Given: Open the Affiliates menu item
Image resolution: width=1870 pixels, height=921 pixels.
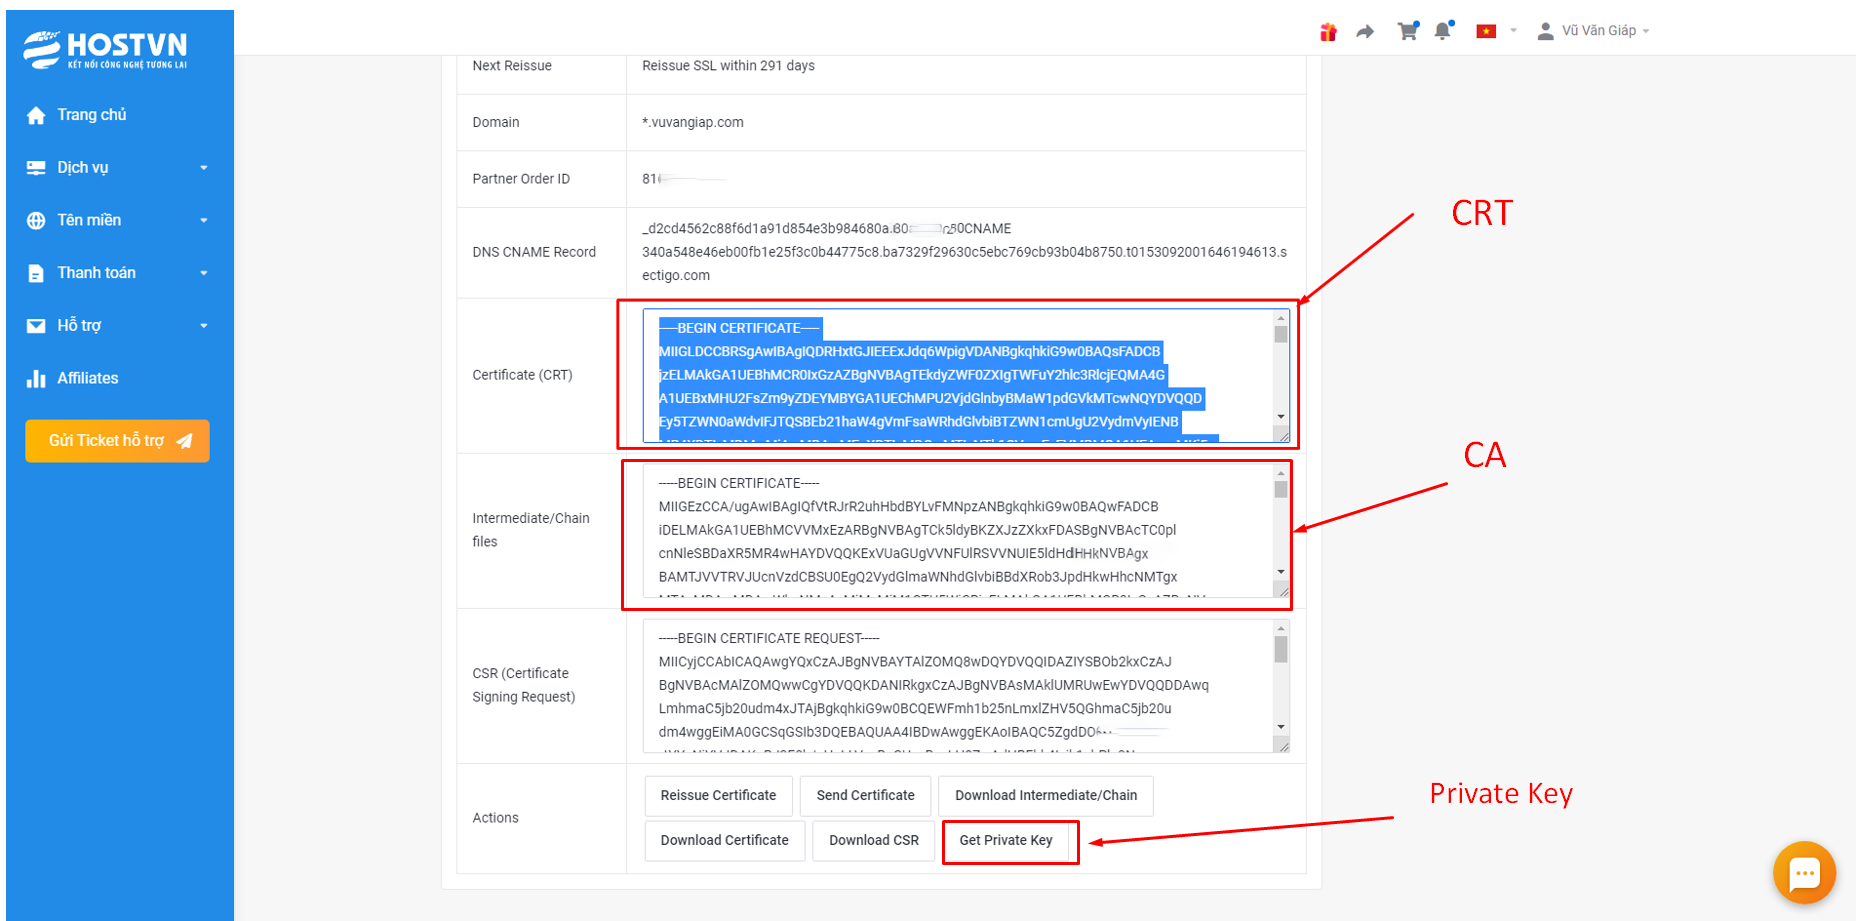Looking at the screenshot, I should (88, 378).
